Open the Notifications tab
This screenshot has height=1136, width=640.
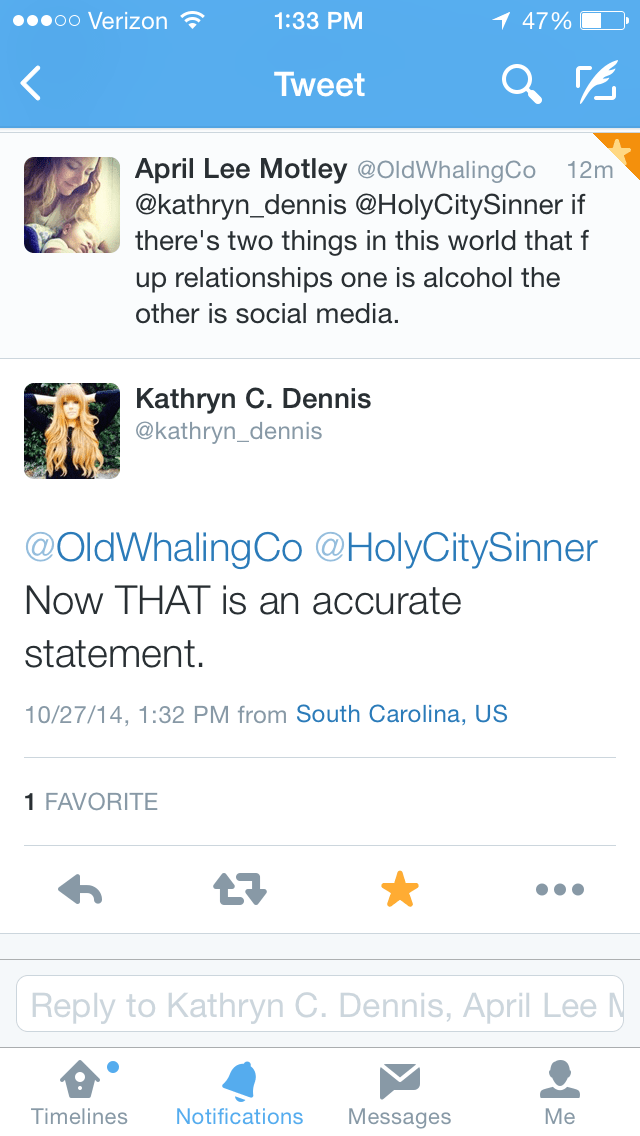[x=239, y=1092]
